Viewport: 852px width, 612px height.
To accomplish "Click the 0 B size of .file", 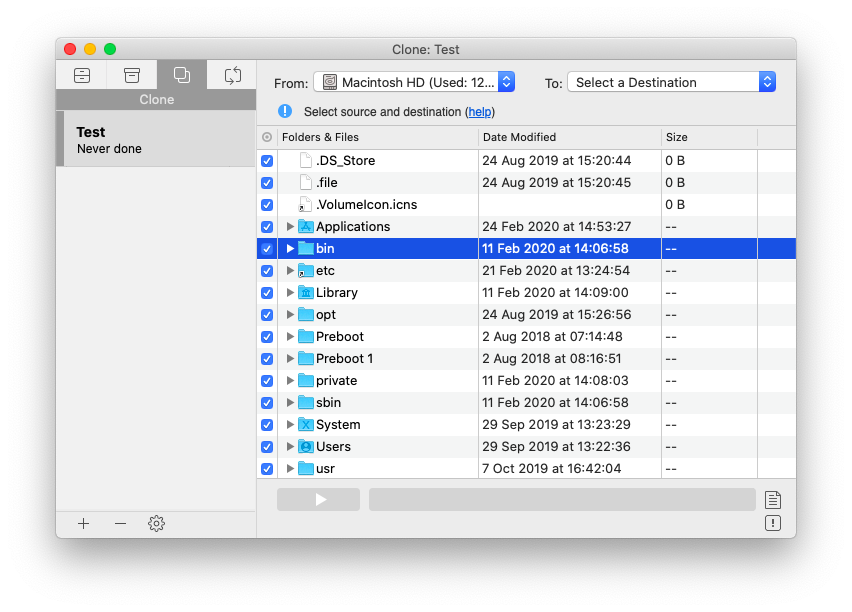I will coord(675,183).
